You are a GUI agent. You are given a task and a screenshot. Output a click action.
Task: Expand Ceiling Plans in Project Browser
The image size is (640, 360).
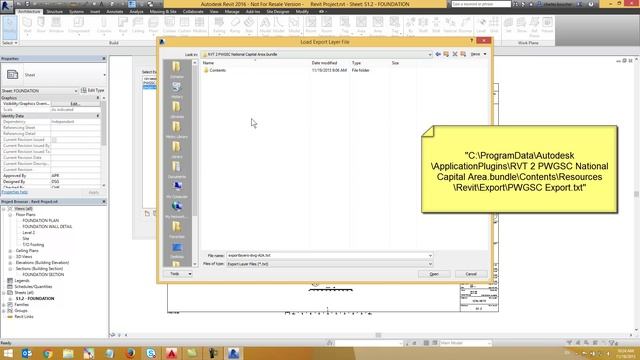point(10,251)
